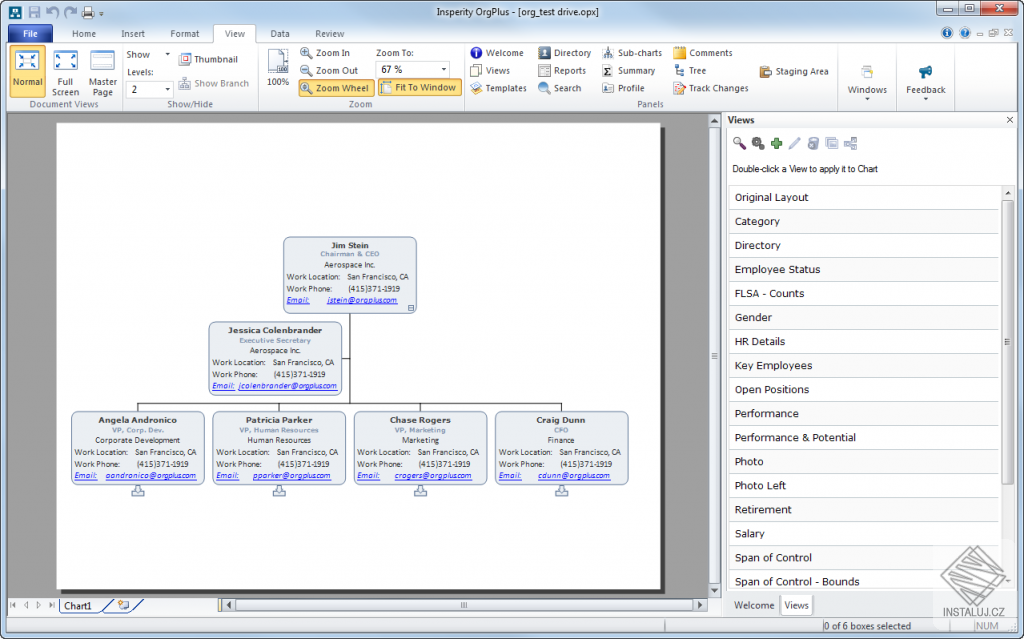Open the Show dropdown menu

[x=148, y=54]
